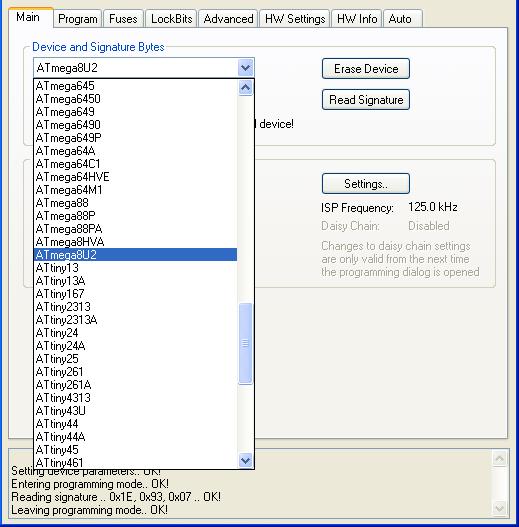Switch to the Advanced tab

click(228, 19)
